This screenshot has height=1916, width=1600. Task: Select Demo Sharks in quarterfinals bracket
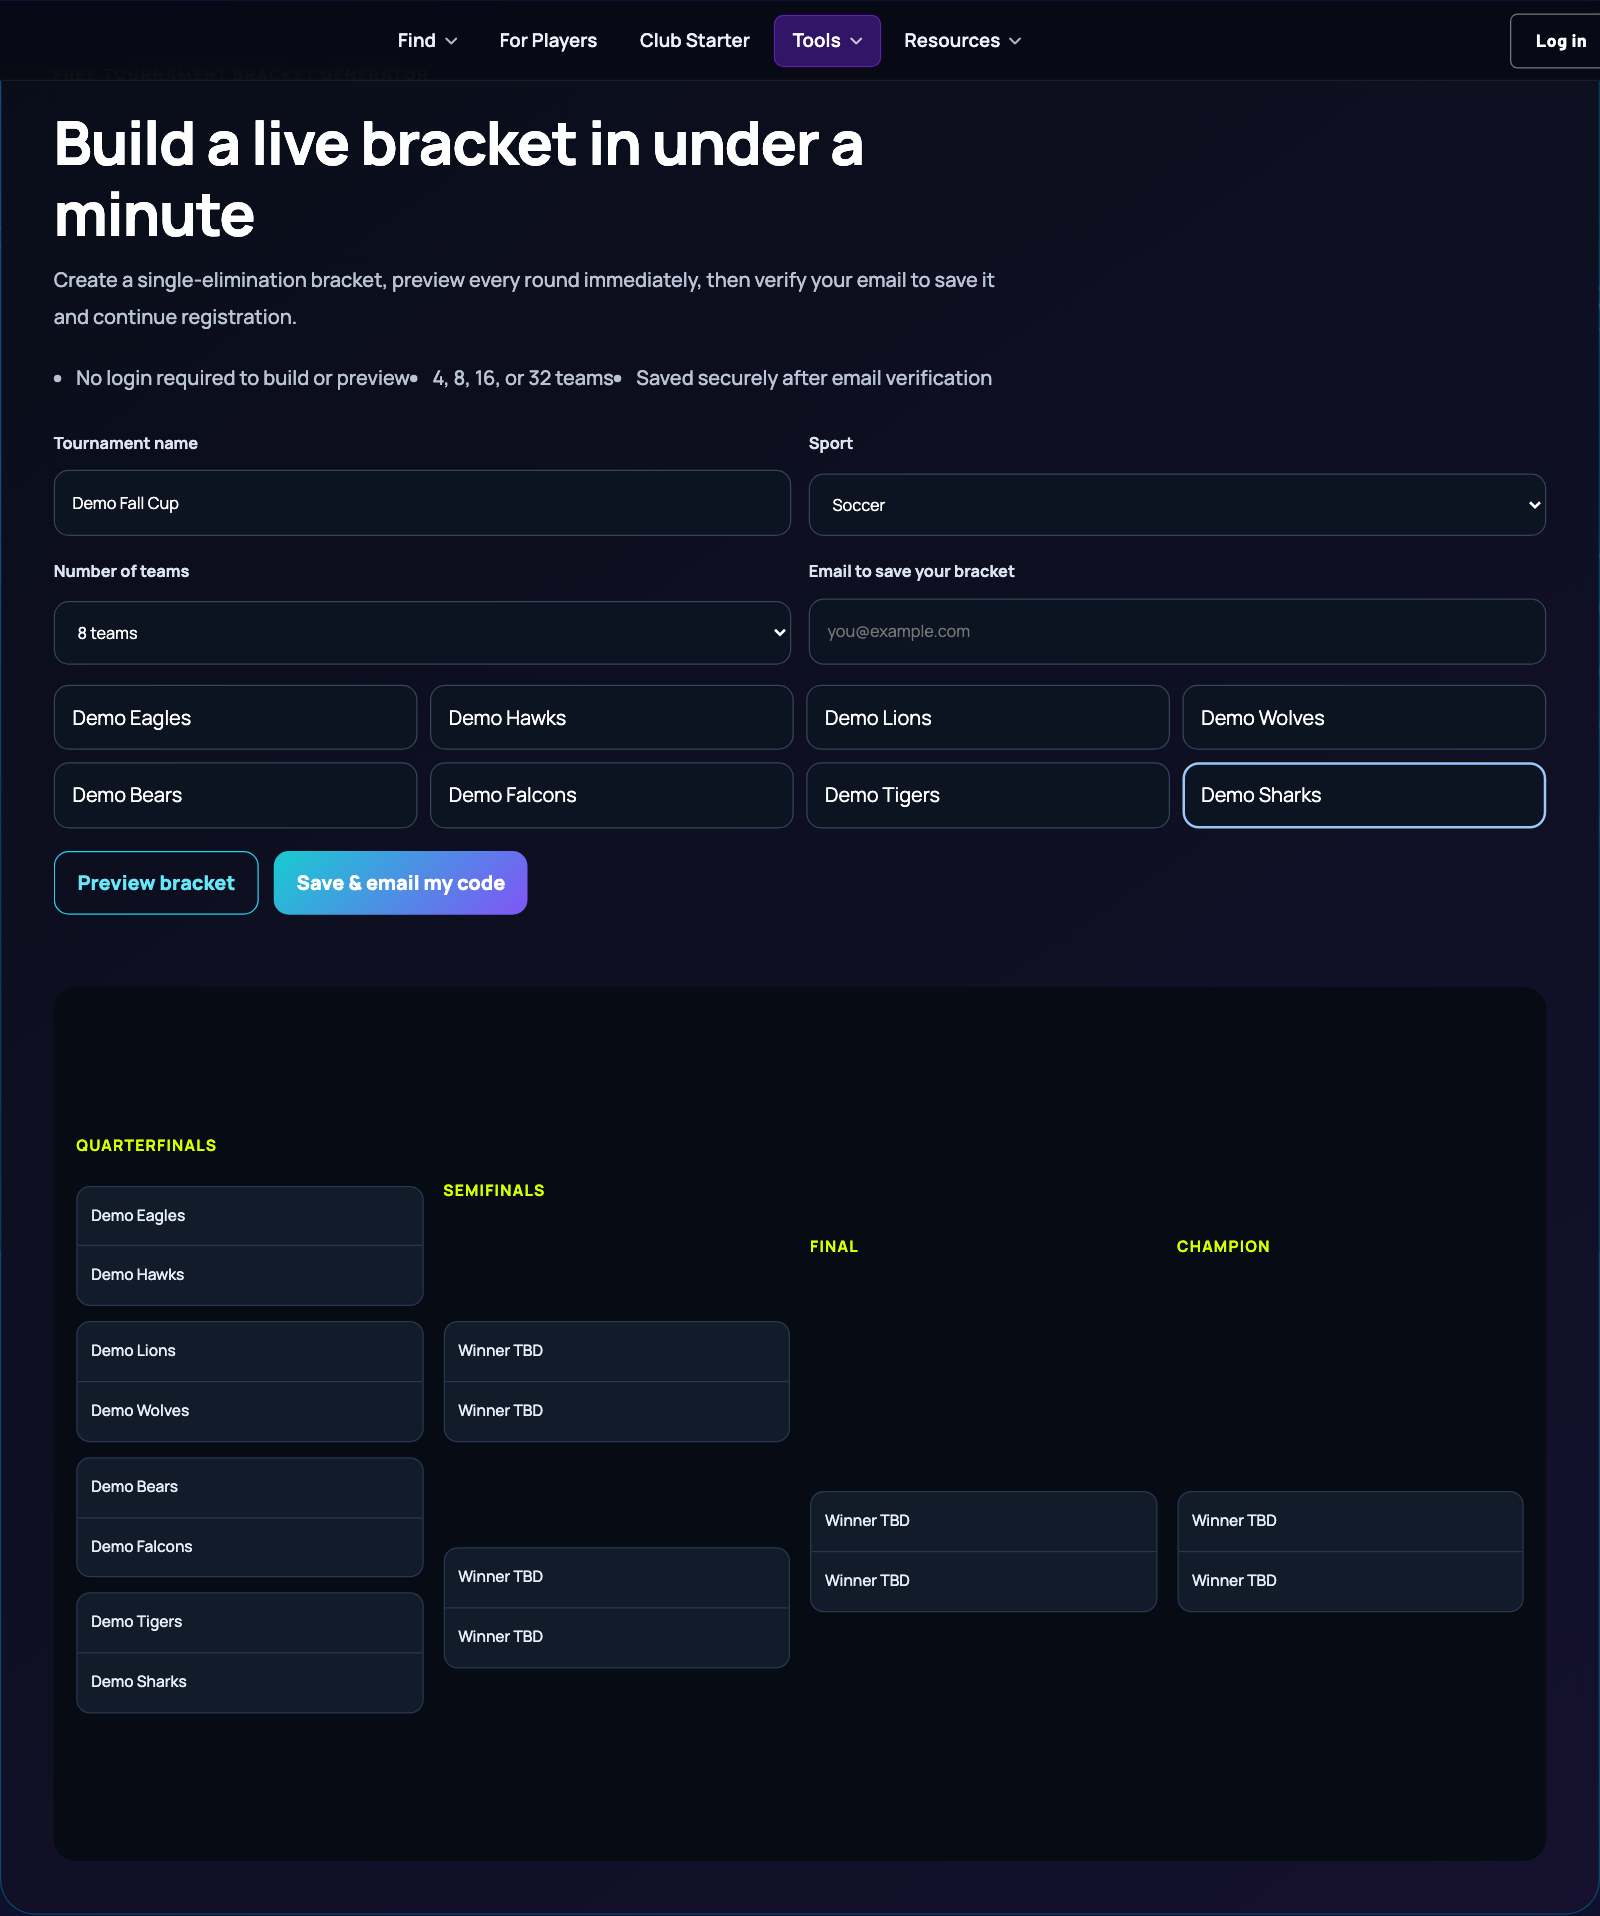coord(249,1682)
